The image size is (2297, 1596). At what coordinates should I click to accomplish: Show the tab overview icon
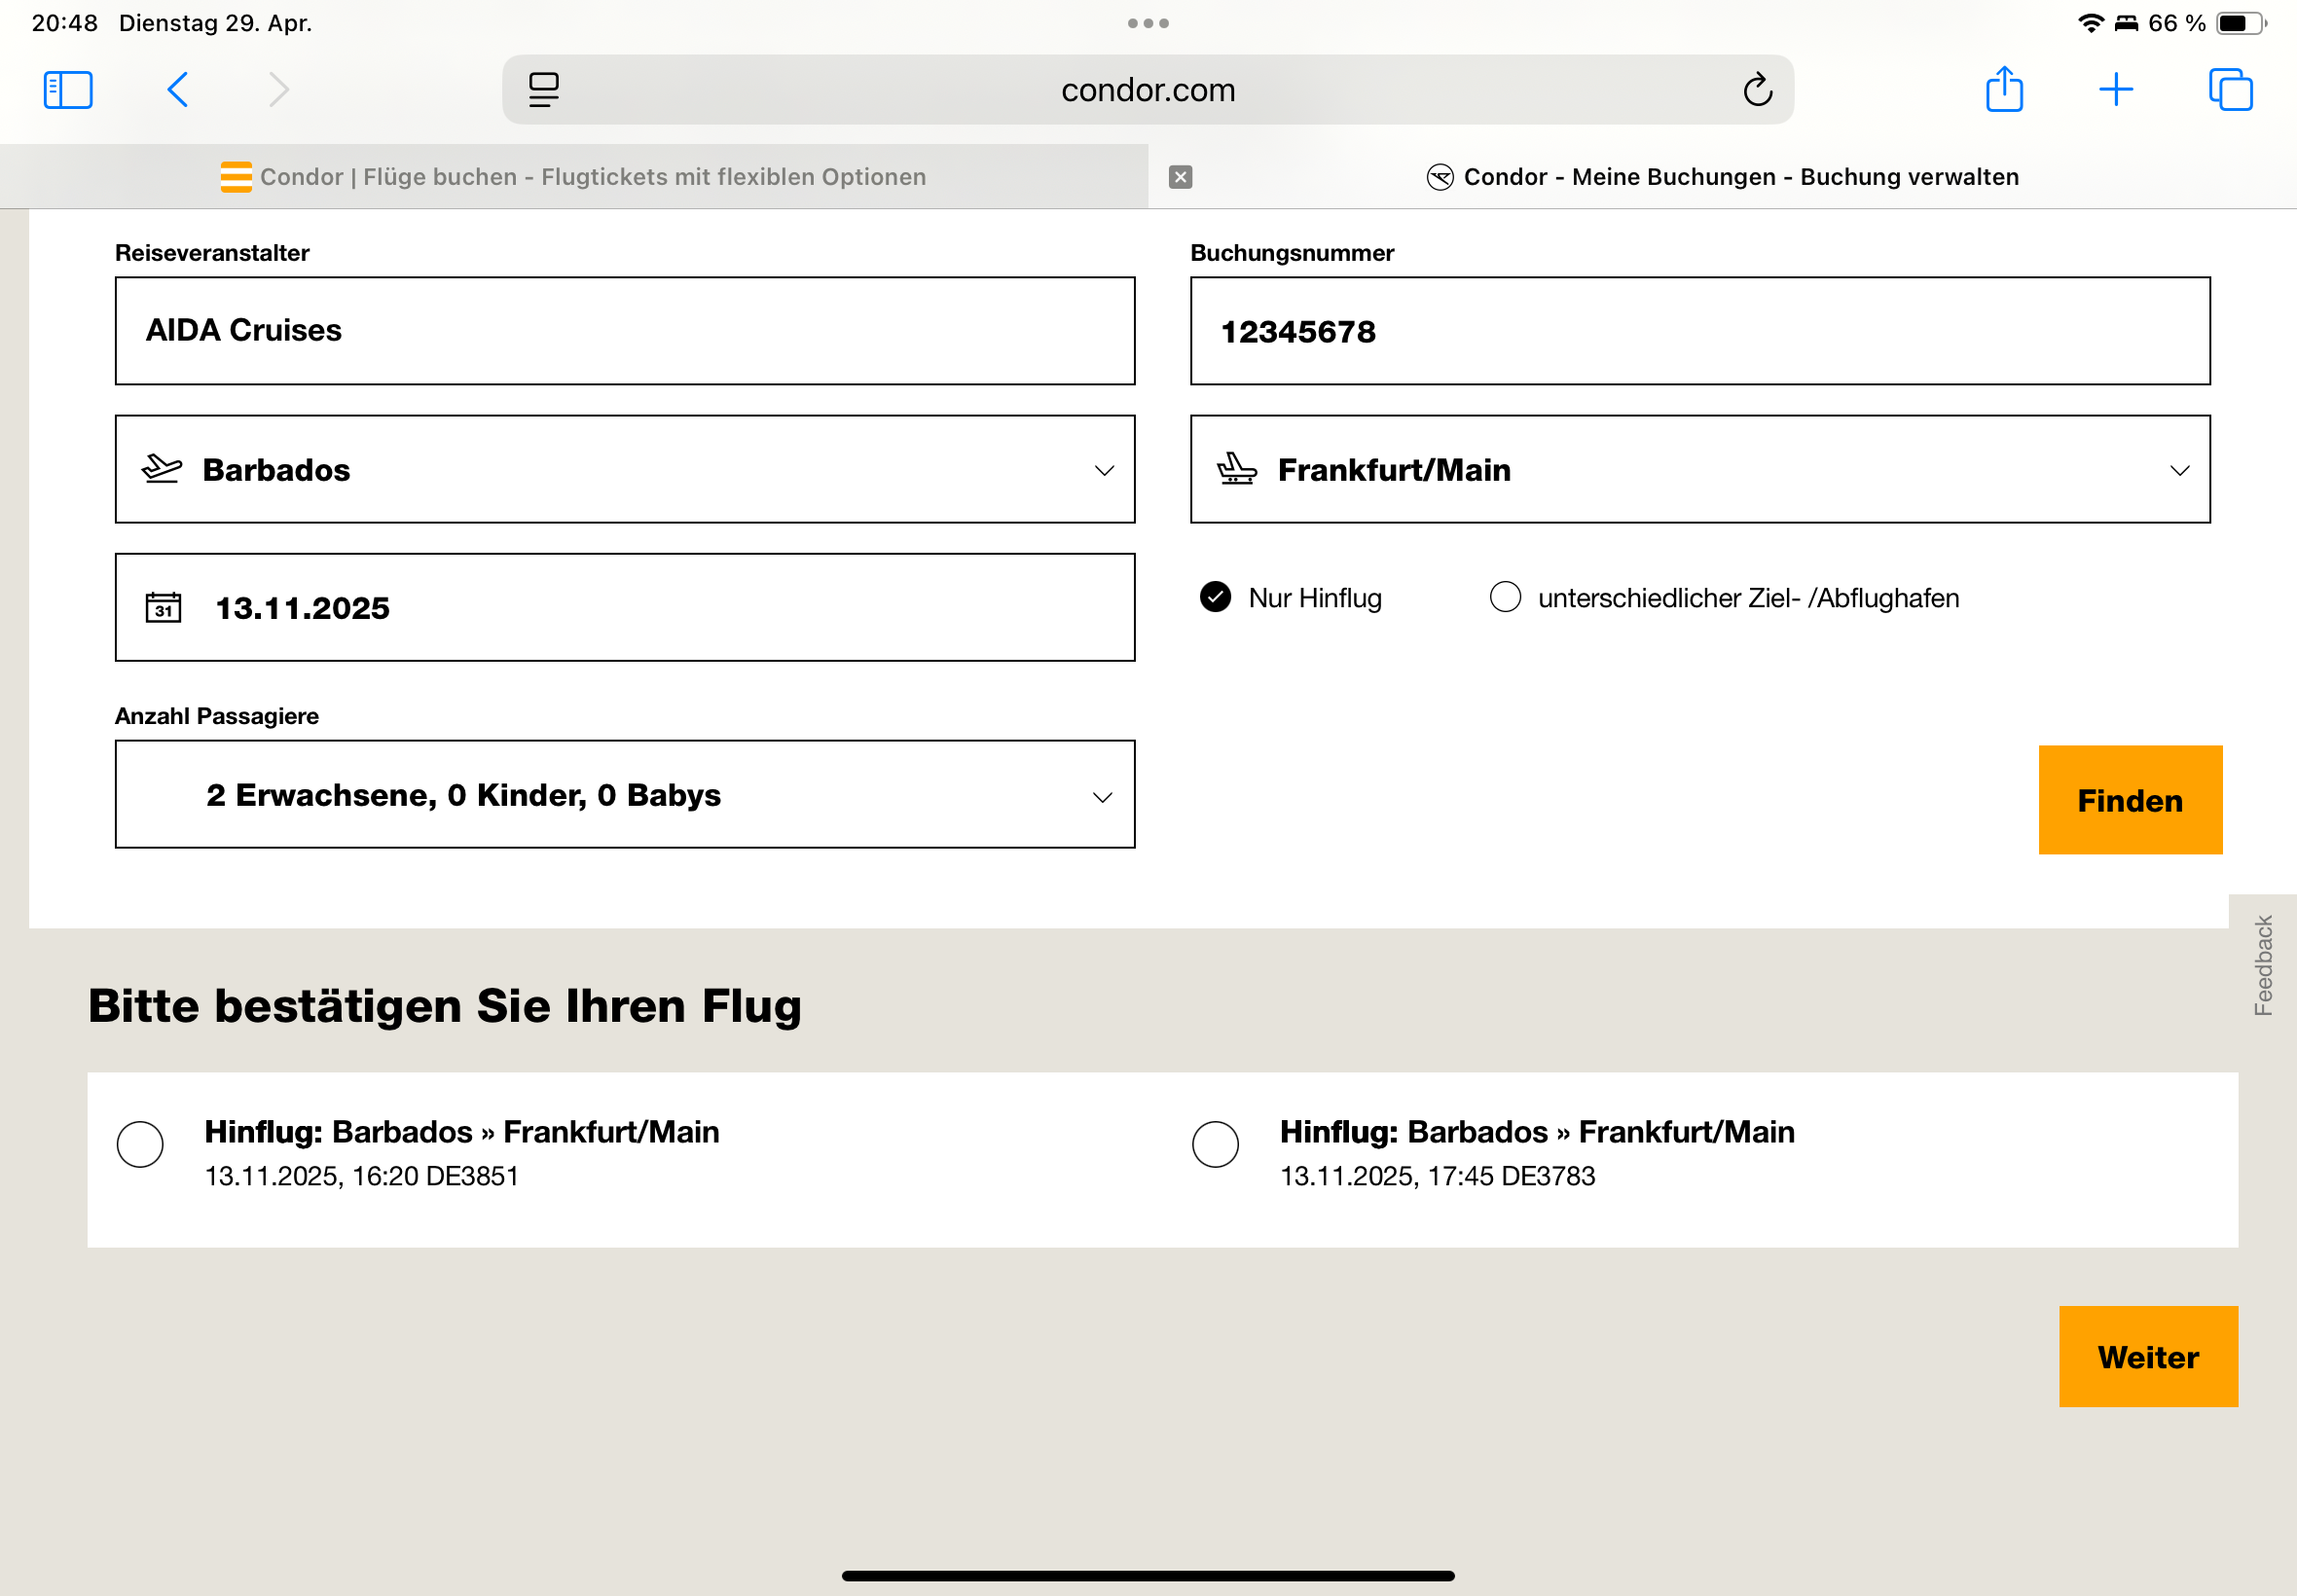coord(2230,90)
